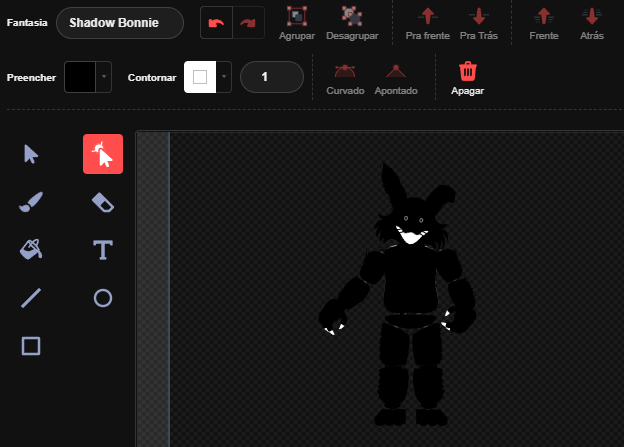This screenshot has width=624, height=447.
Task: Click the Shadow Bonnie costume name field
Action: 120,23
